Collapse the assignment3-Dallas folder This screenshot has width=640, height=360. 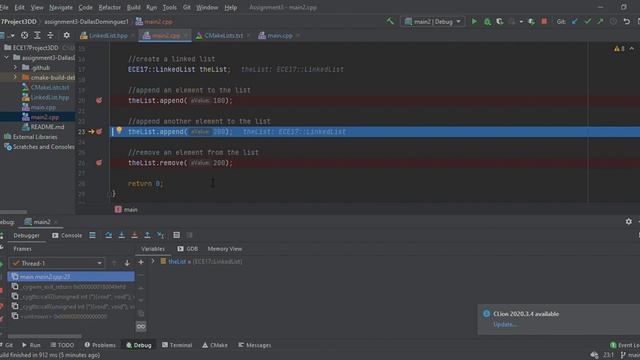point(6,58)
